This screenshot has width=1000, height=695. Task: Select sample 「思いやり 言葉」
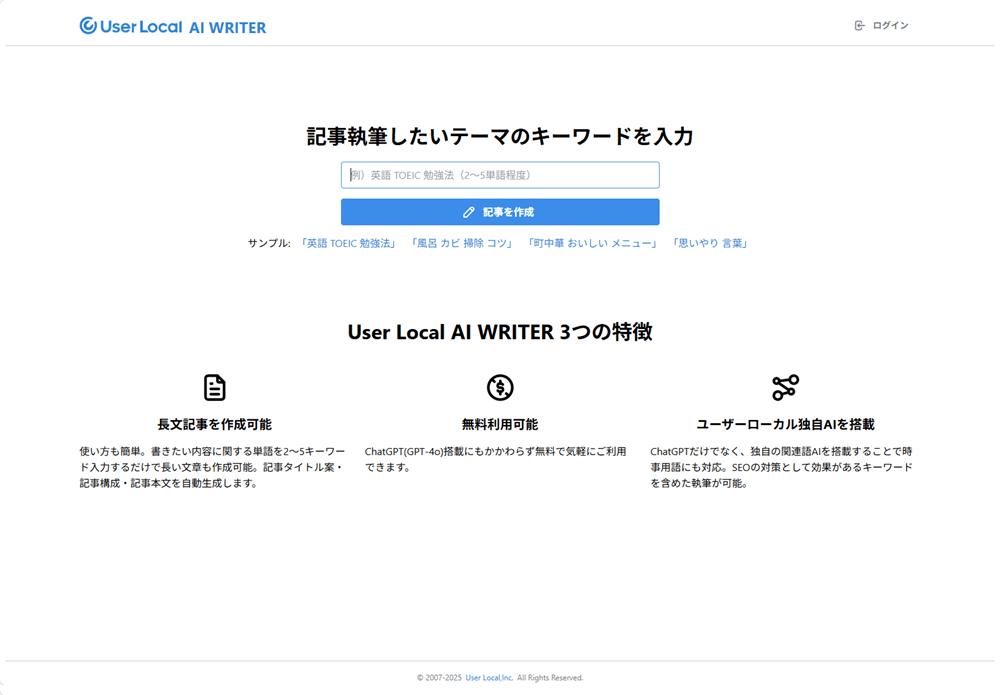click(710, 243)
